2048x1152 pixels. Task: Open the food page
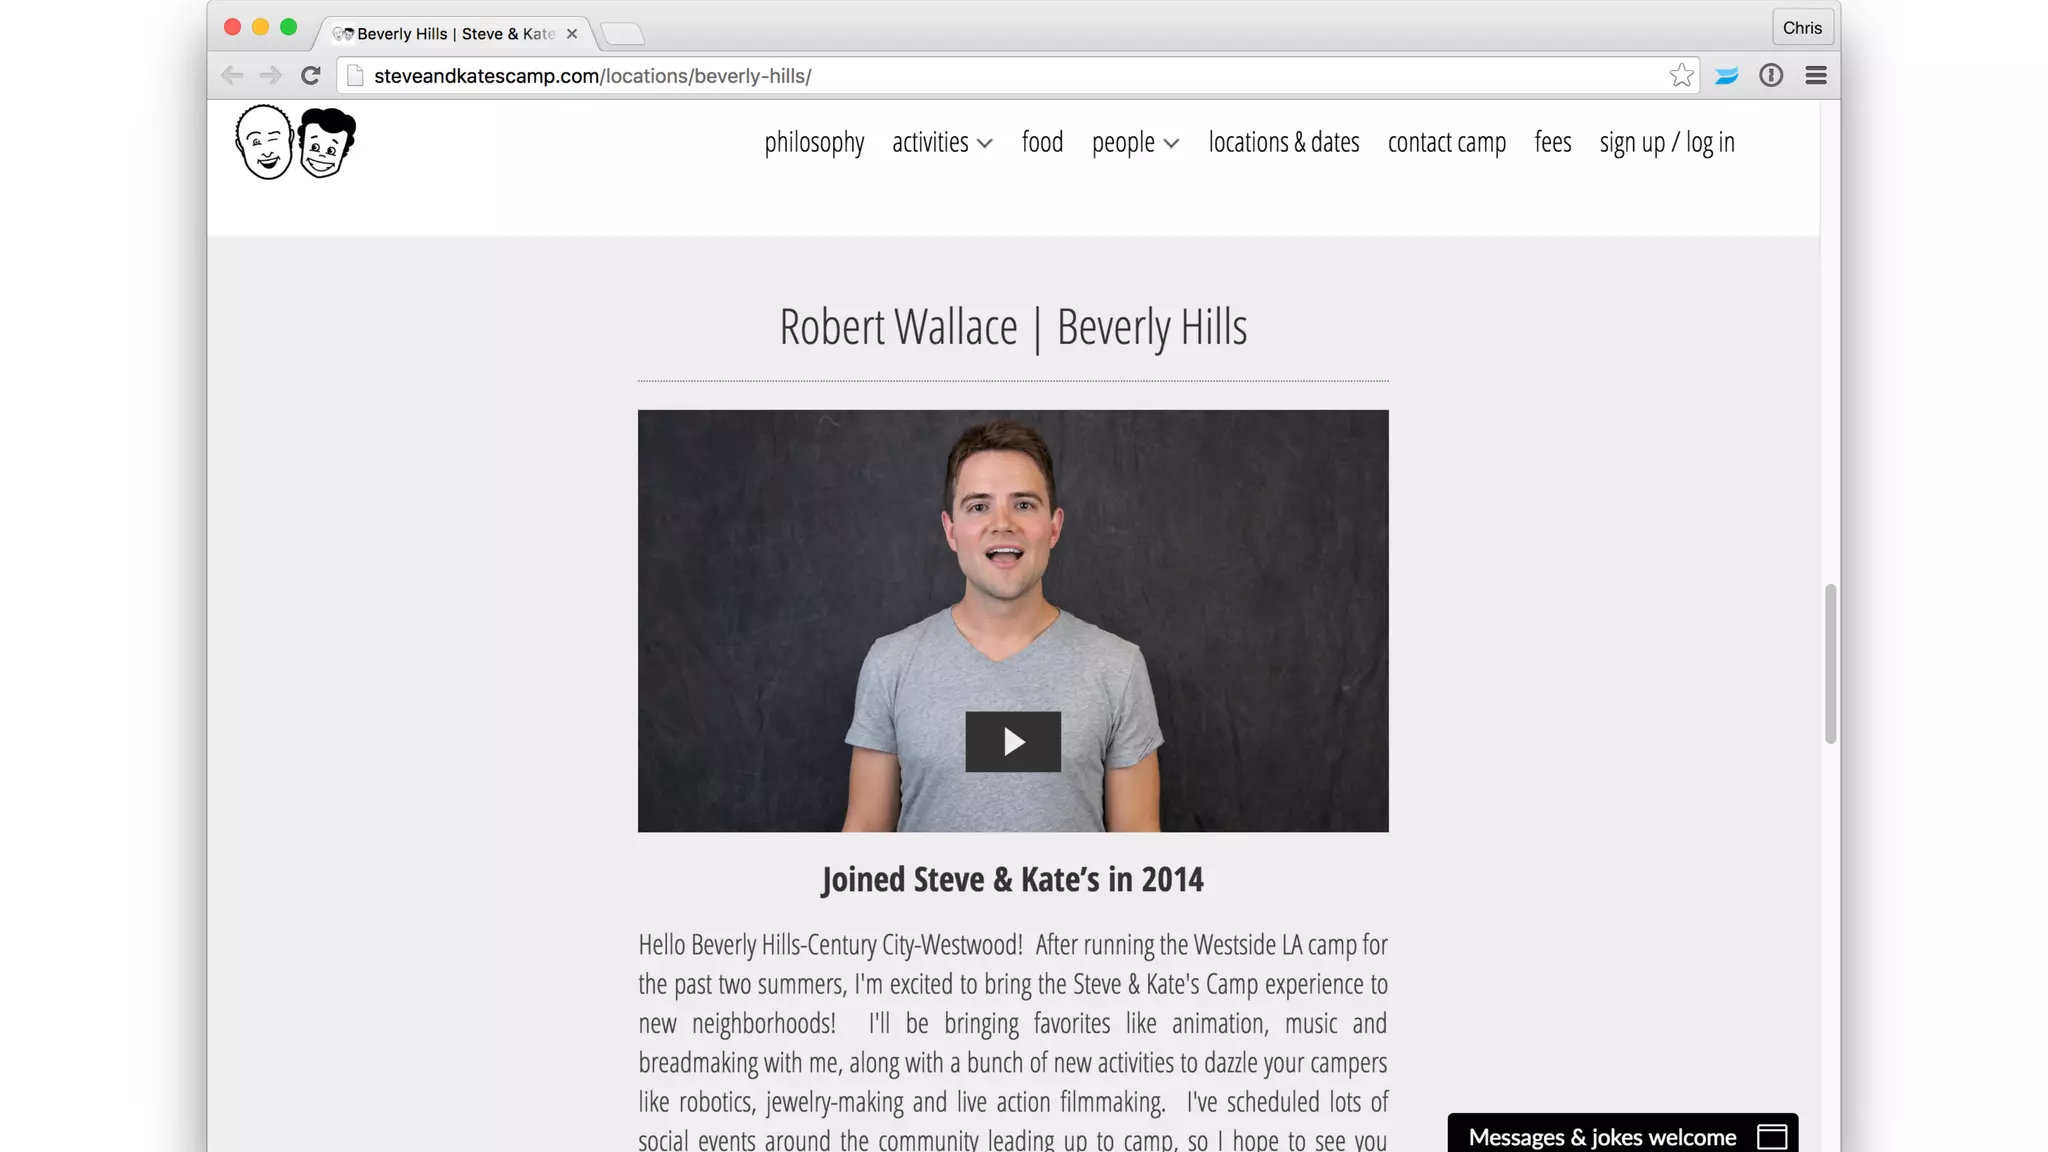click(x=1042, y=143)
